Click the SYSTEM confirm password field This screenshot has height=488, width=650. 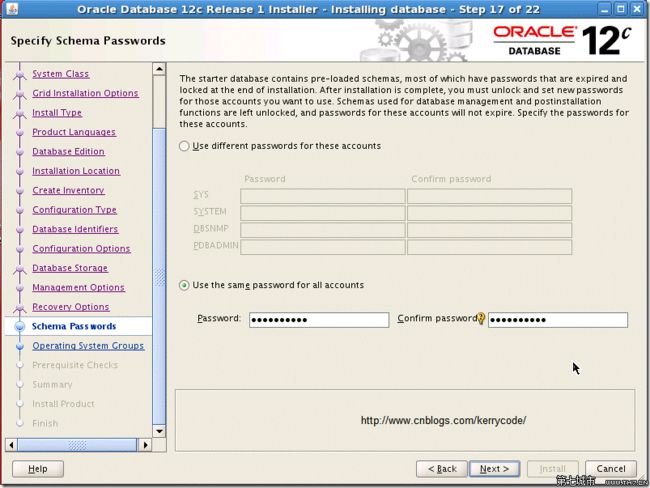click(490, 213)
